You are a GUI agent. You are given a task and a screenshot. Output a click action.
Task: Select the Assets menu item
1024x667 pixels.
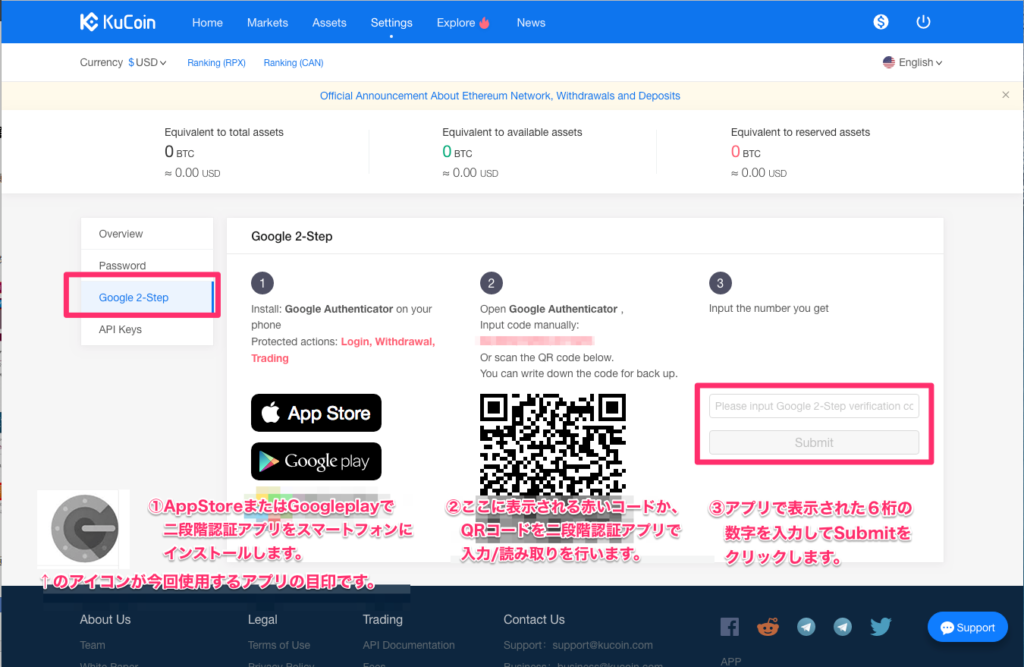329,23
